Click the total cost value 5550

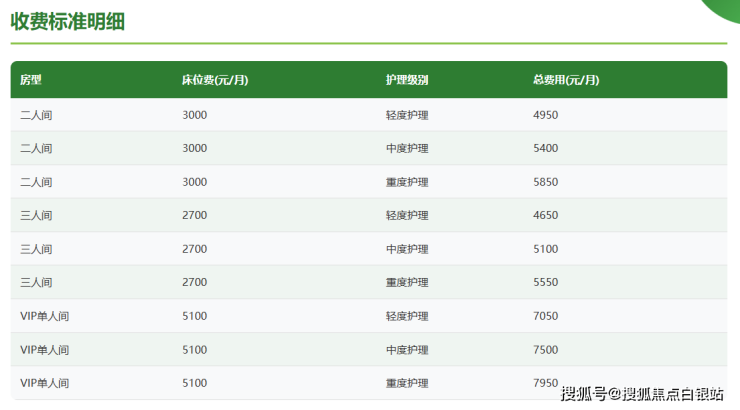pyautogui.click(x=546, y=283)
